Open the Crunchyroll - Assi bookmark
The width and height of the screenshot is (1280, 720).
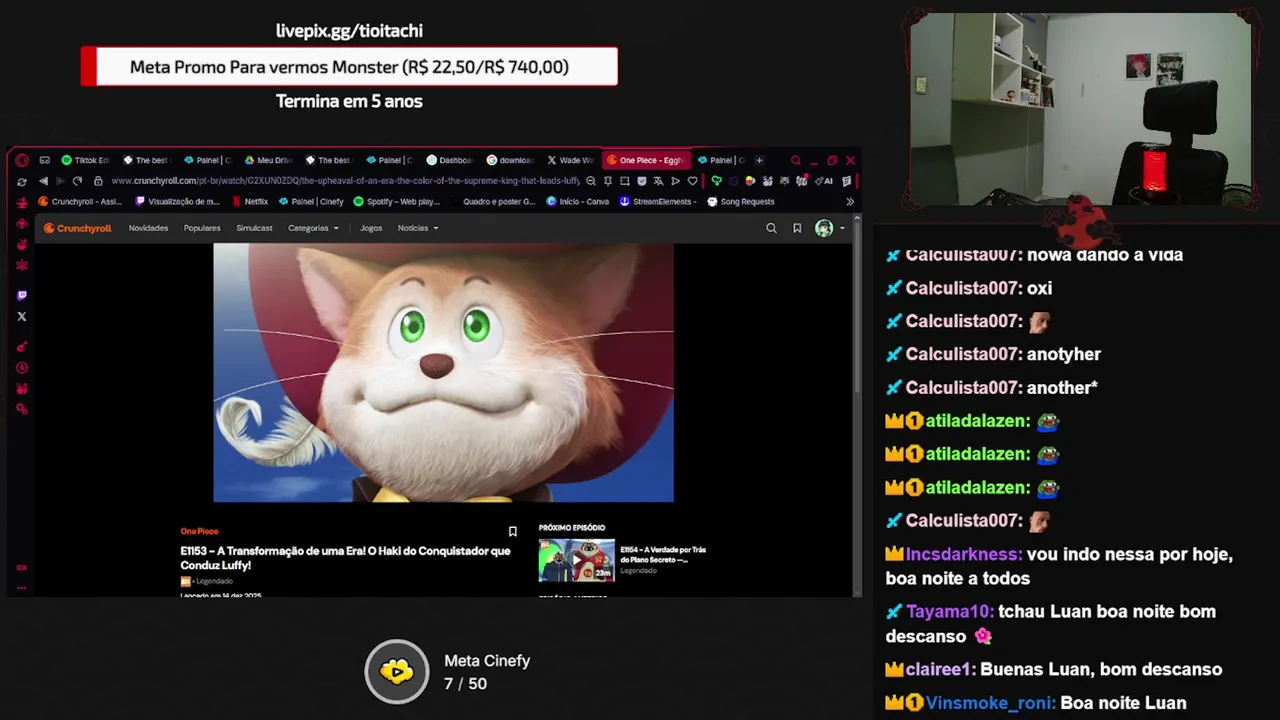coord(80,201)
